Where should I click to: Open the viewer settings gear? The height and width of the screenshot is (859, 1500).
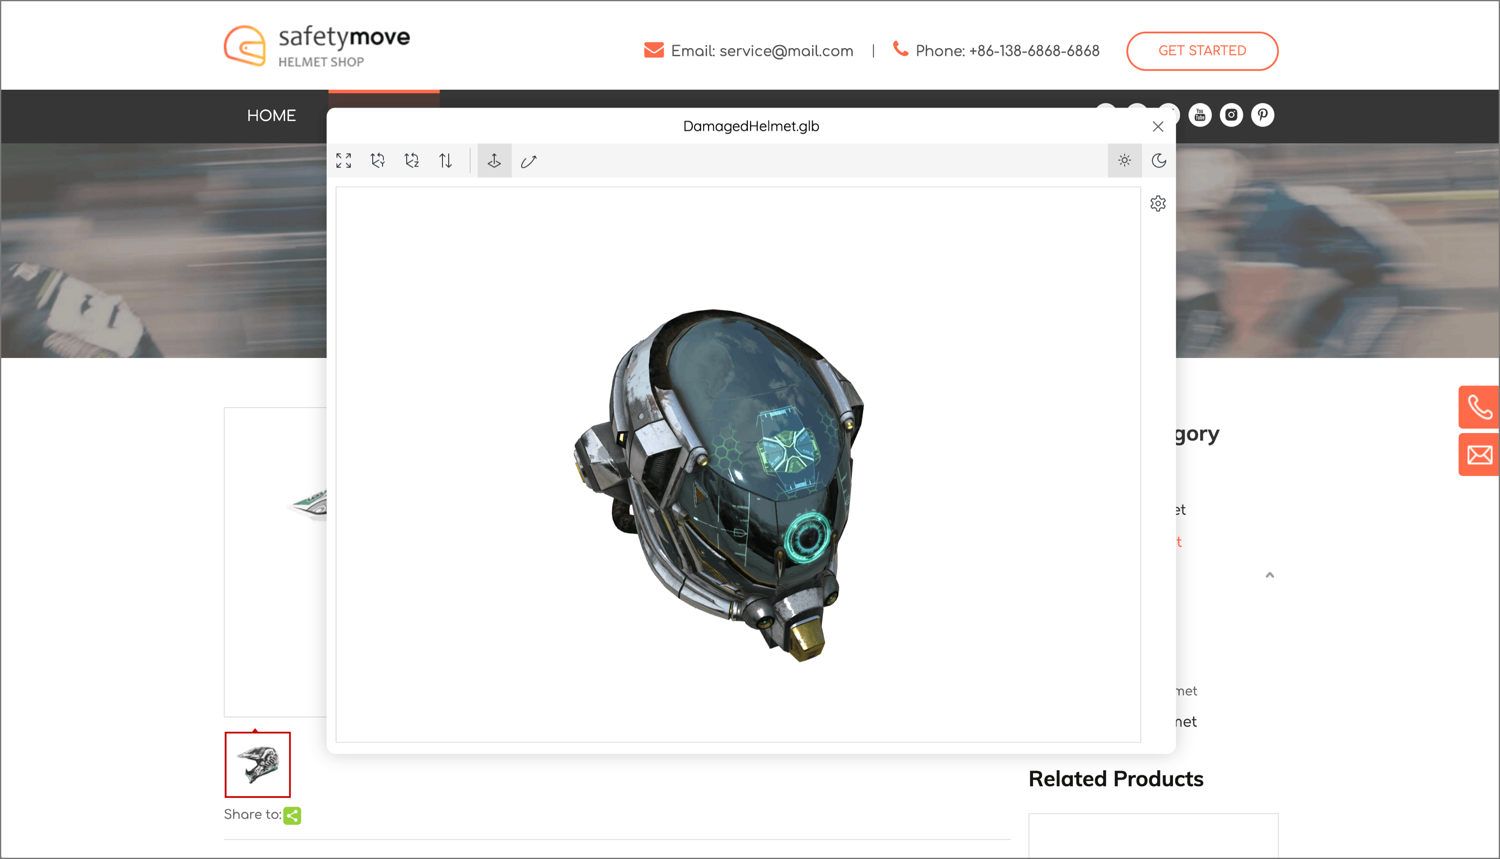coord(1158,204)
